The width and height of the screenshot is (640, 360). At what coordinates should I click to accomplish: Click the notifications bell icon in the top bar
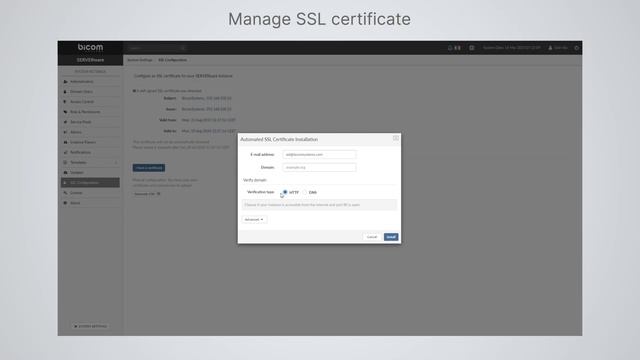click(x=450, y=48)
